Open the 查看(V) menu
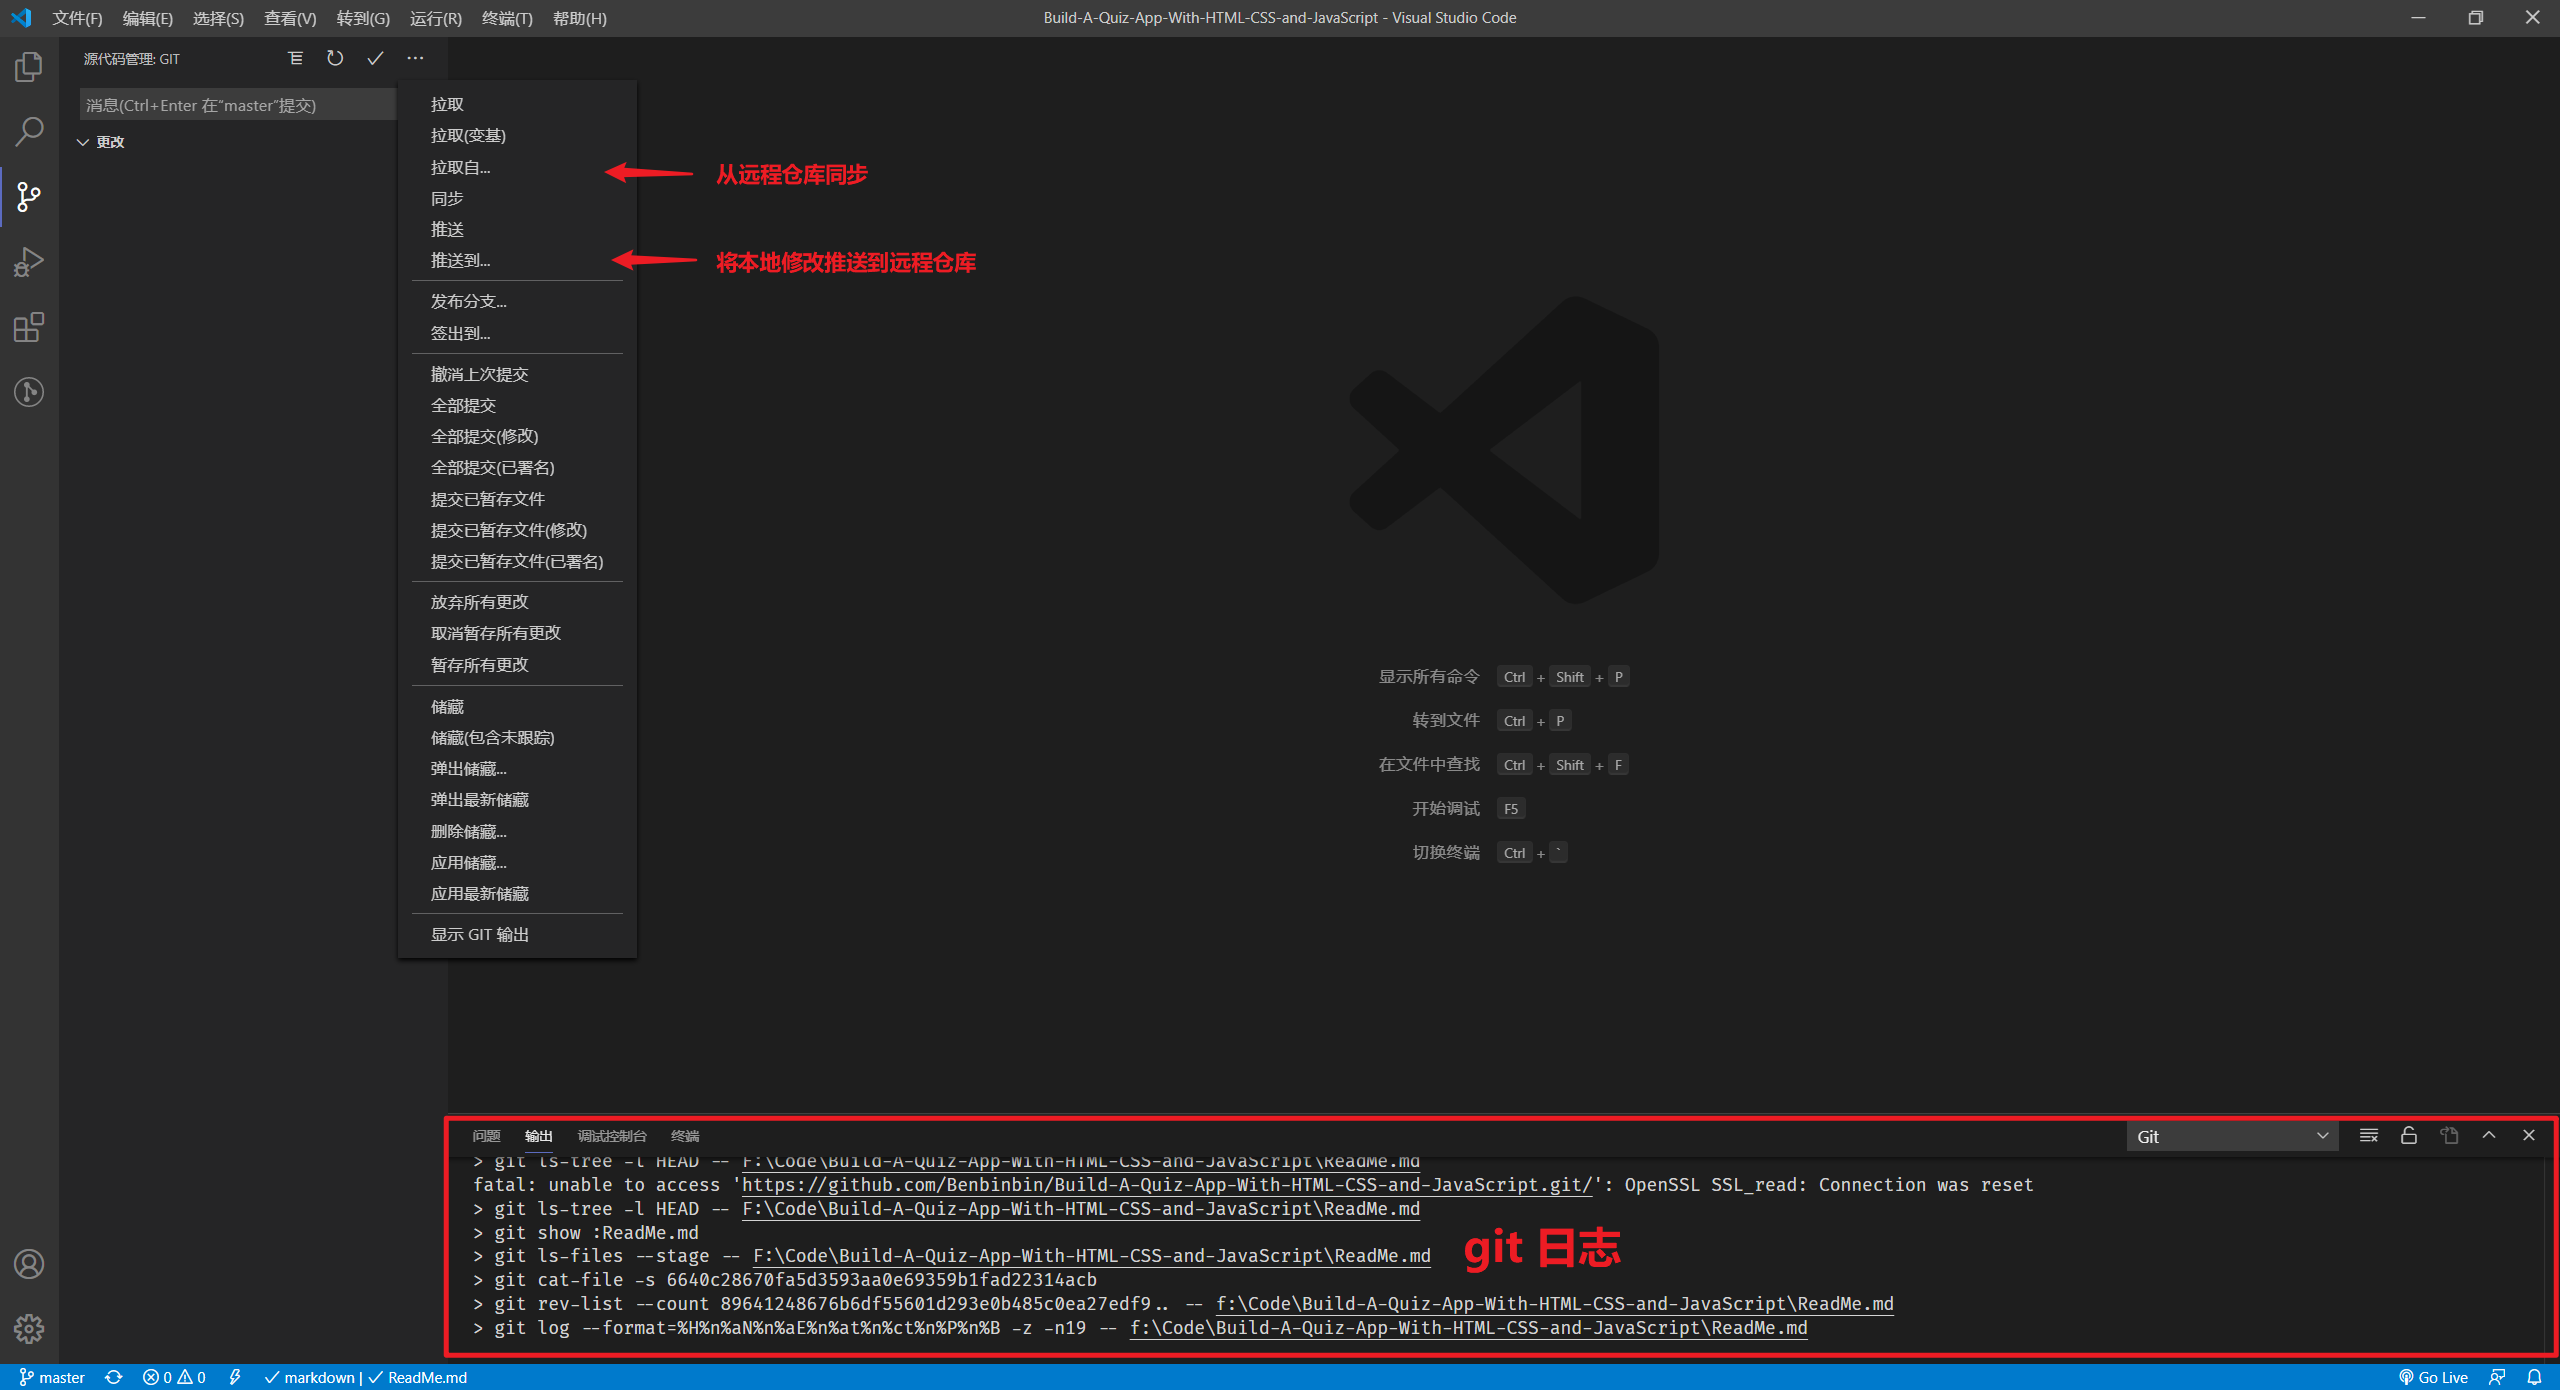The height and width of the screenshot is (1390, 2560). (x=290, y=18)
